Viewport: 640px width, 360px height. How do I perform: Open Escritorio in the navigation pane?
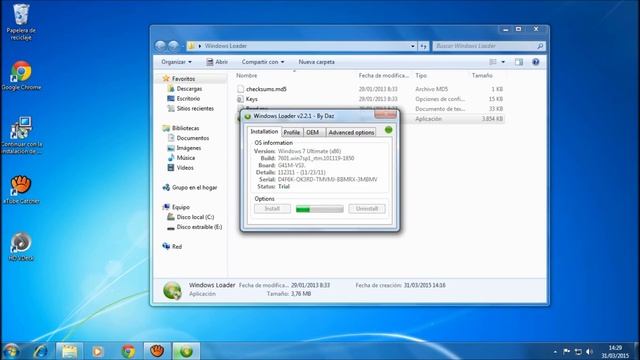click(184, 98)
